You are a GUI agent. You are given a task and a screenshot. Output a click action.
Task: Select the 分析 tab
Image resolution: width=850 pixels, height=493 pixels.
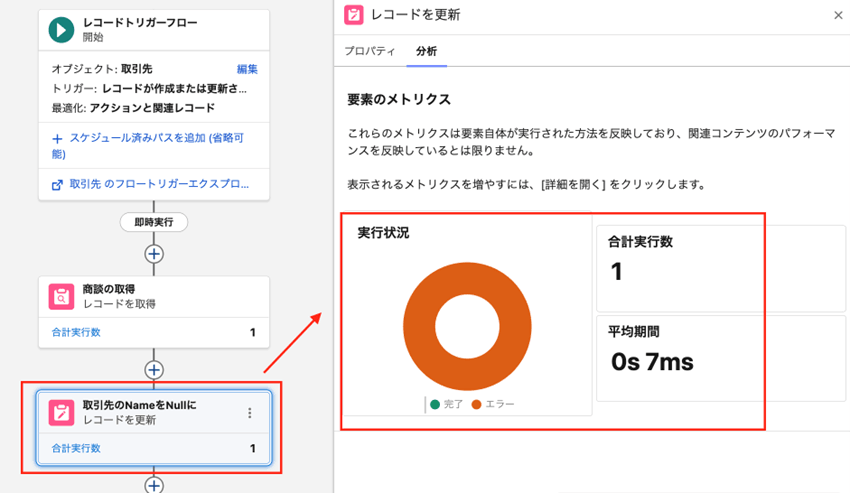426,50
